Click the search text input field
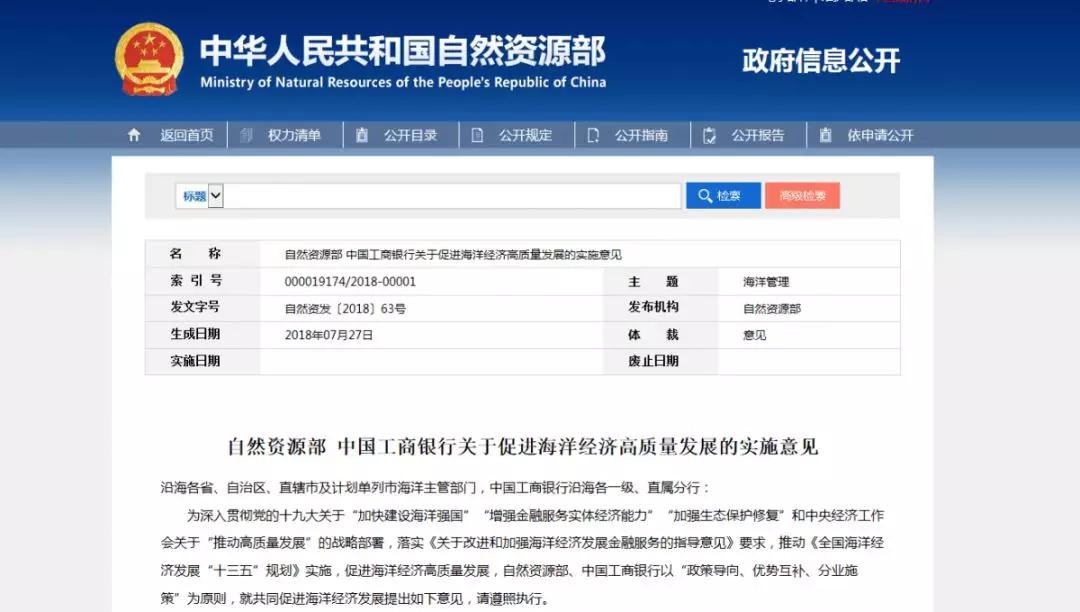This screenshot has width=1080, height=612. (x=452, y=196)
